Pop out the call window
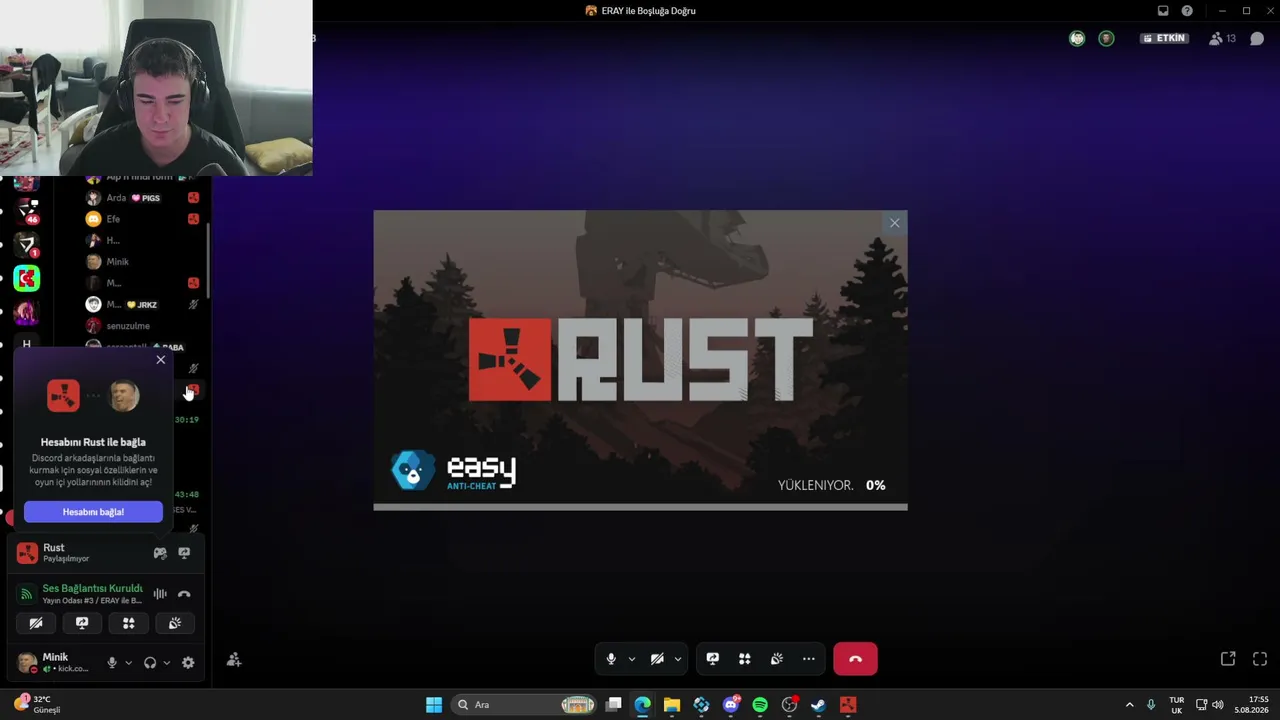Viewport: 1280px width, 720px height. (1228, 659)
